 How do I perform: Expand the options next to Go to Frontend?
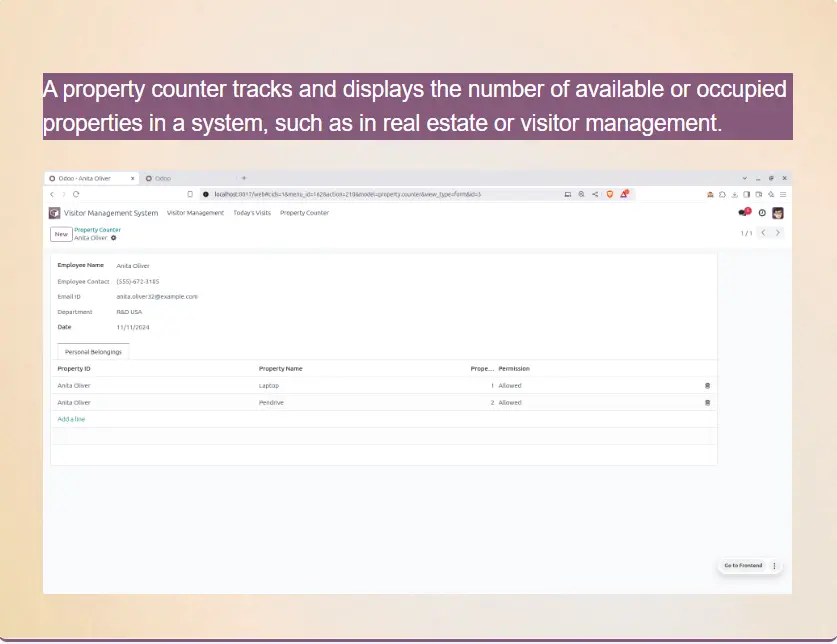tap(774, 566)
